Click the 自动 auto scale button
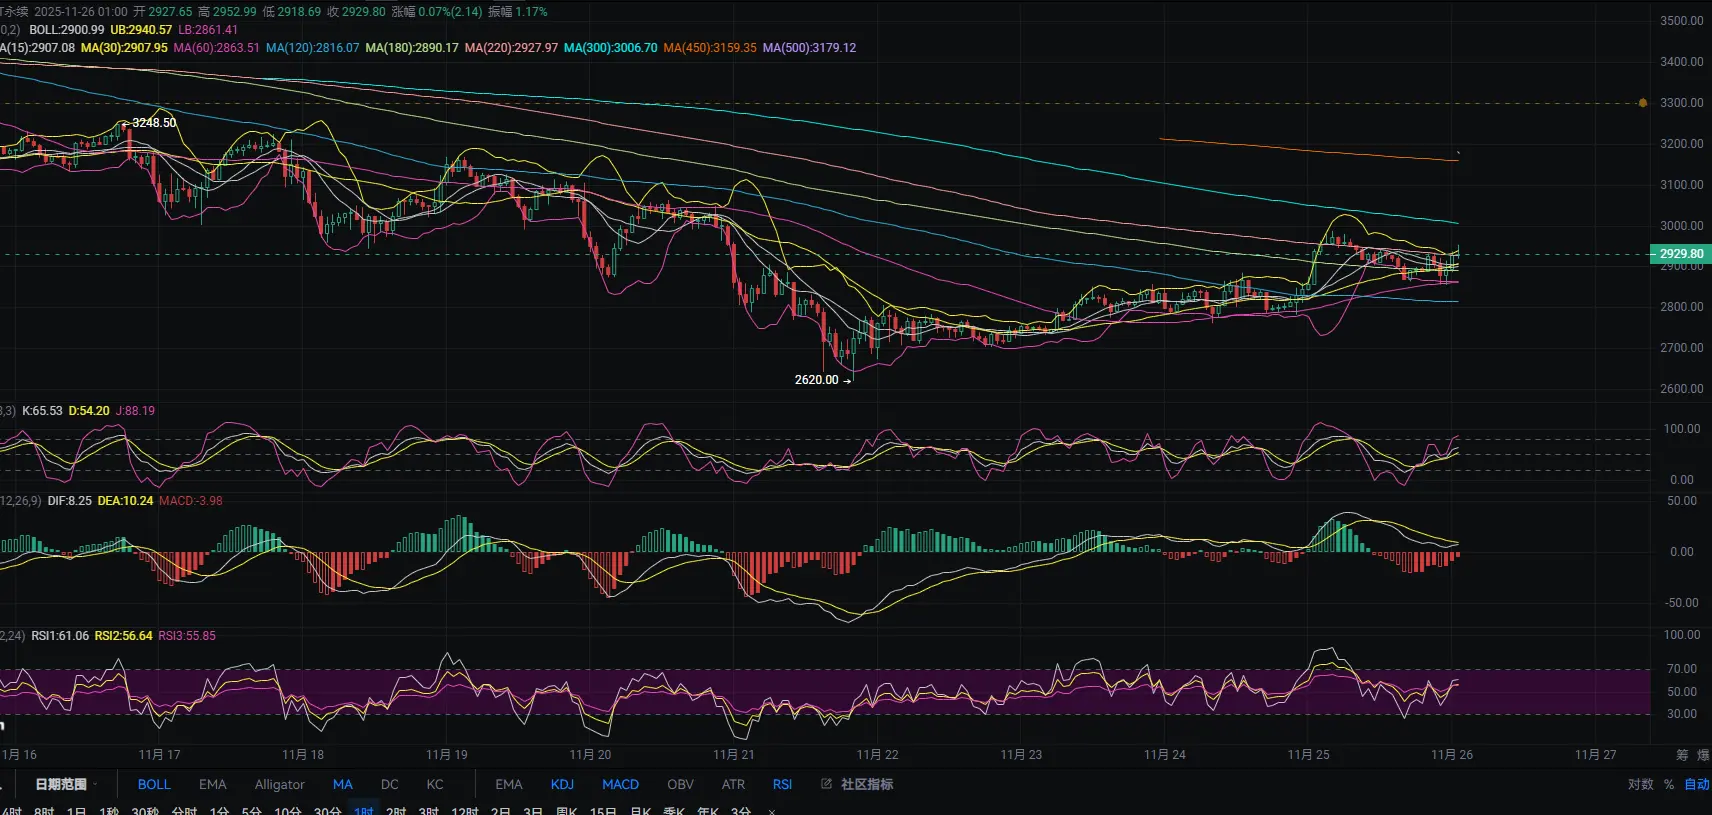 (x=1697, y=784)
